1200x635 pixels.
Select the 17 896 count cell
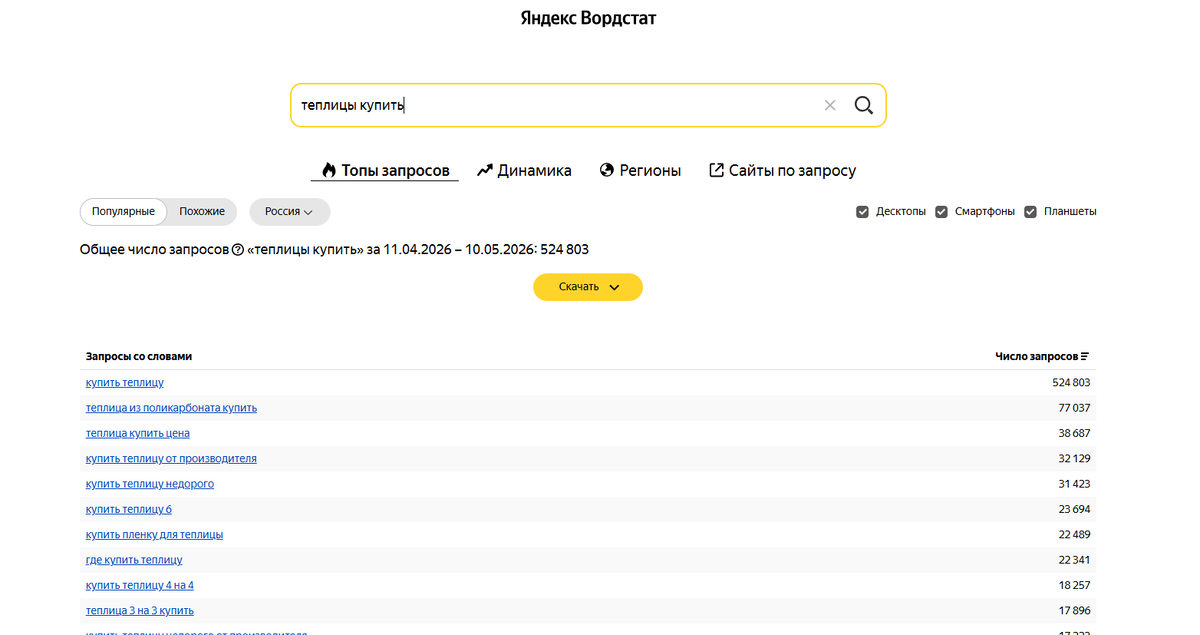pyautogui.click(x=1074, y=610)
